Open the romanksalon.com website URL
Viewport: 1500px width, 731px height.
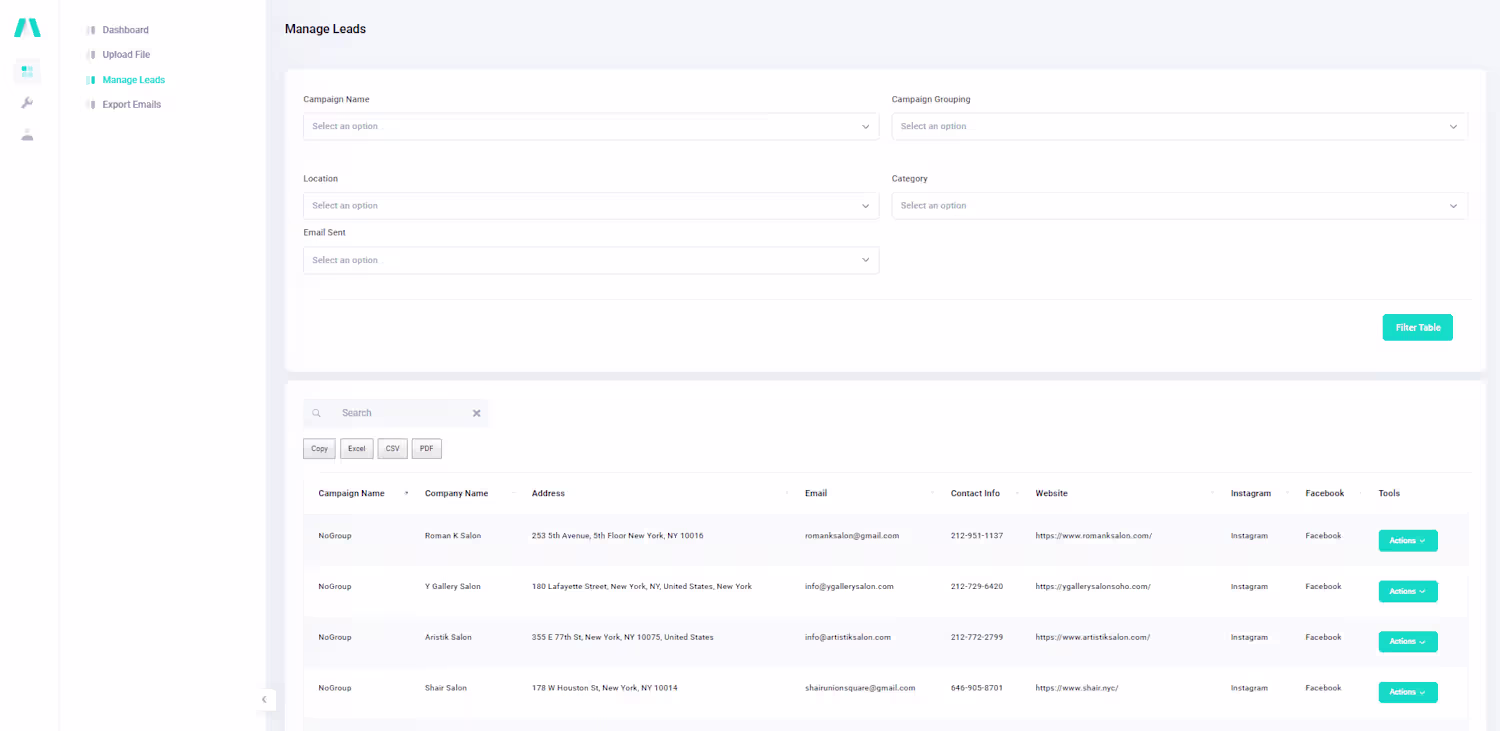(1094, 536)
